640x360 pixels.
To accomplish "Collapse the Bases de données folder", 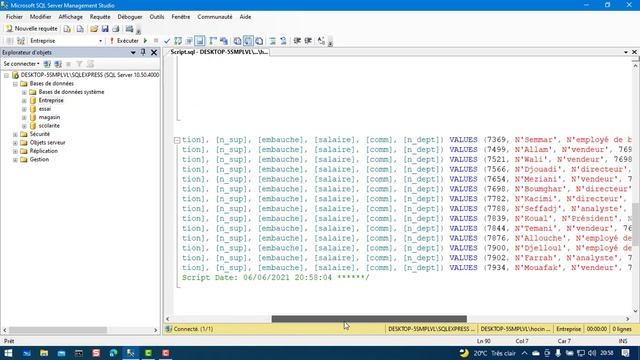I will pyautogui.click(x=16, y=84).
